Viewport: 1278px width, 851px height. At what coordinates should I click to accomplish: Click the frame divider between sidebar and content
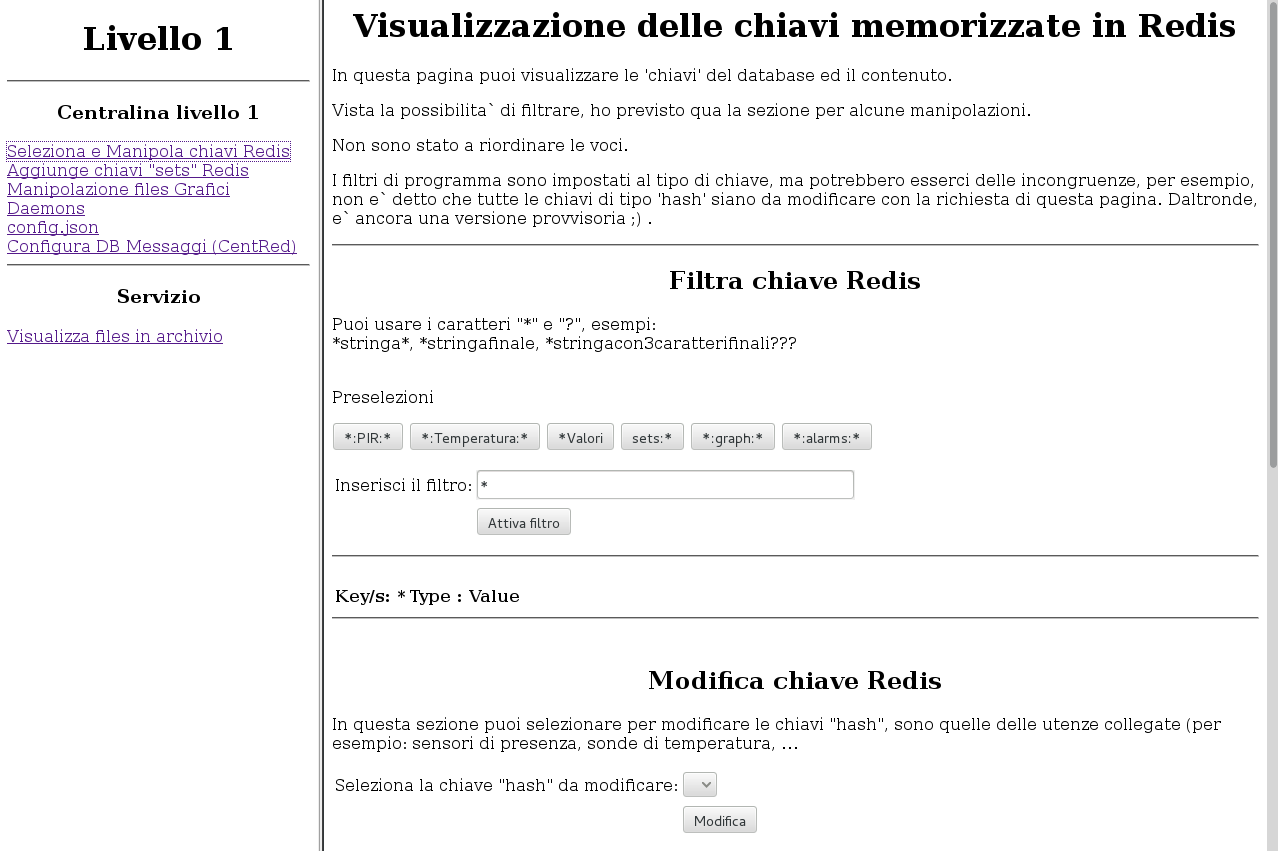click(321, 425)
